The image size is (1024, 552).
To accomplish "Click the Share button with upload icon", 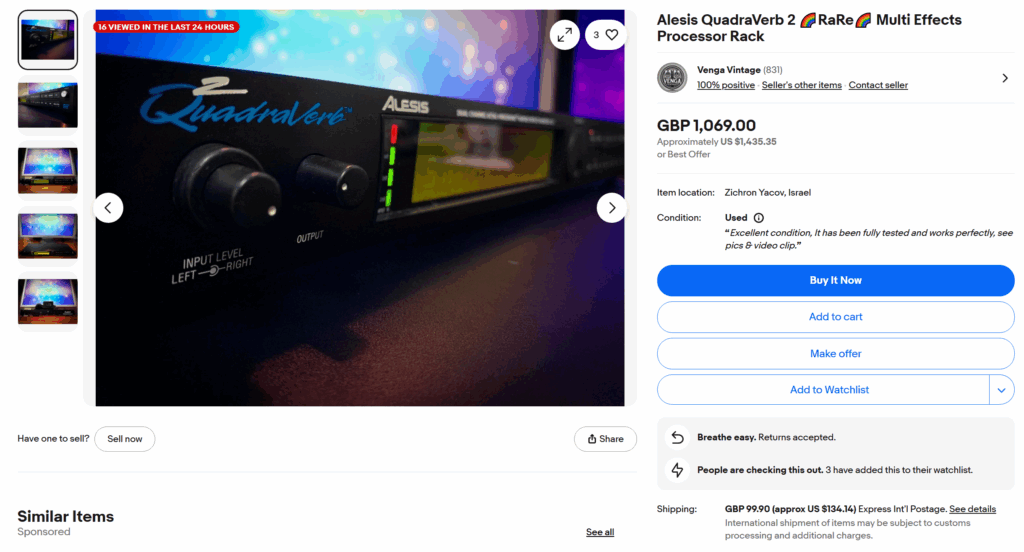I will [605, 439].
